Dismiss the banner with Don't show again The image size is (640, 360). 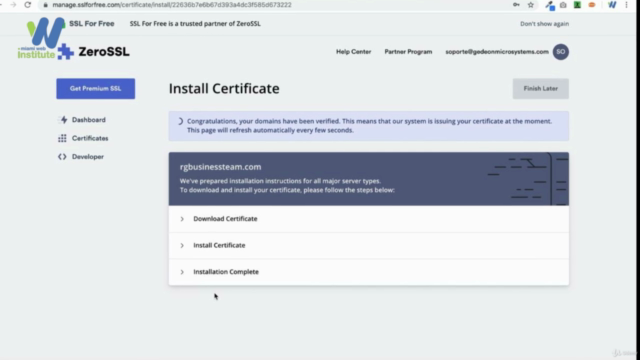(x=544, y=24)
